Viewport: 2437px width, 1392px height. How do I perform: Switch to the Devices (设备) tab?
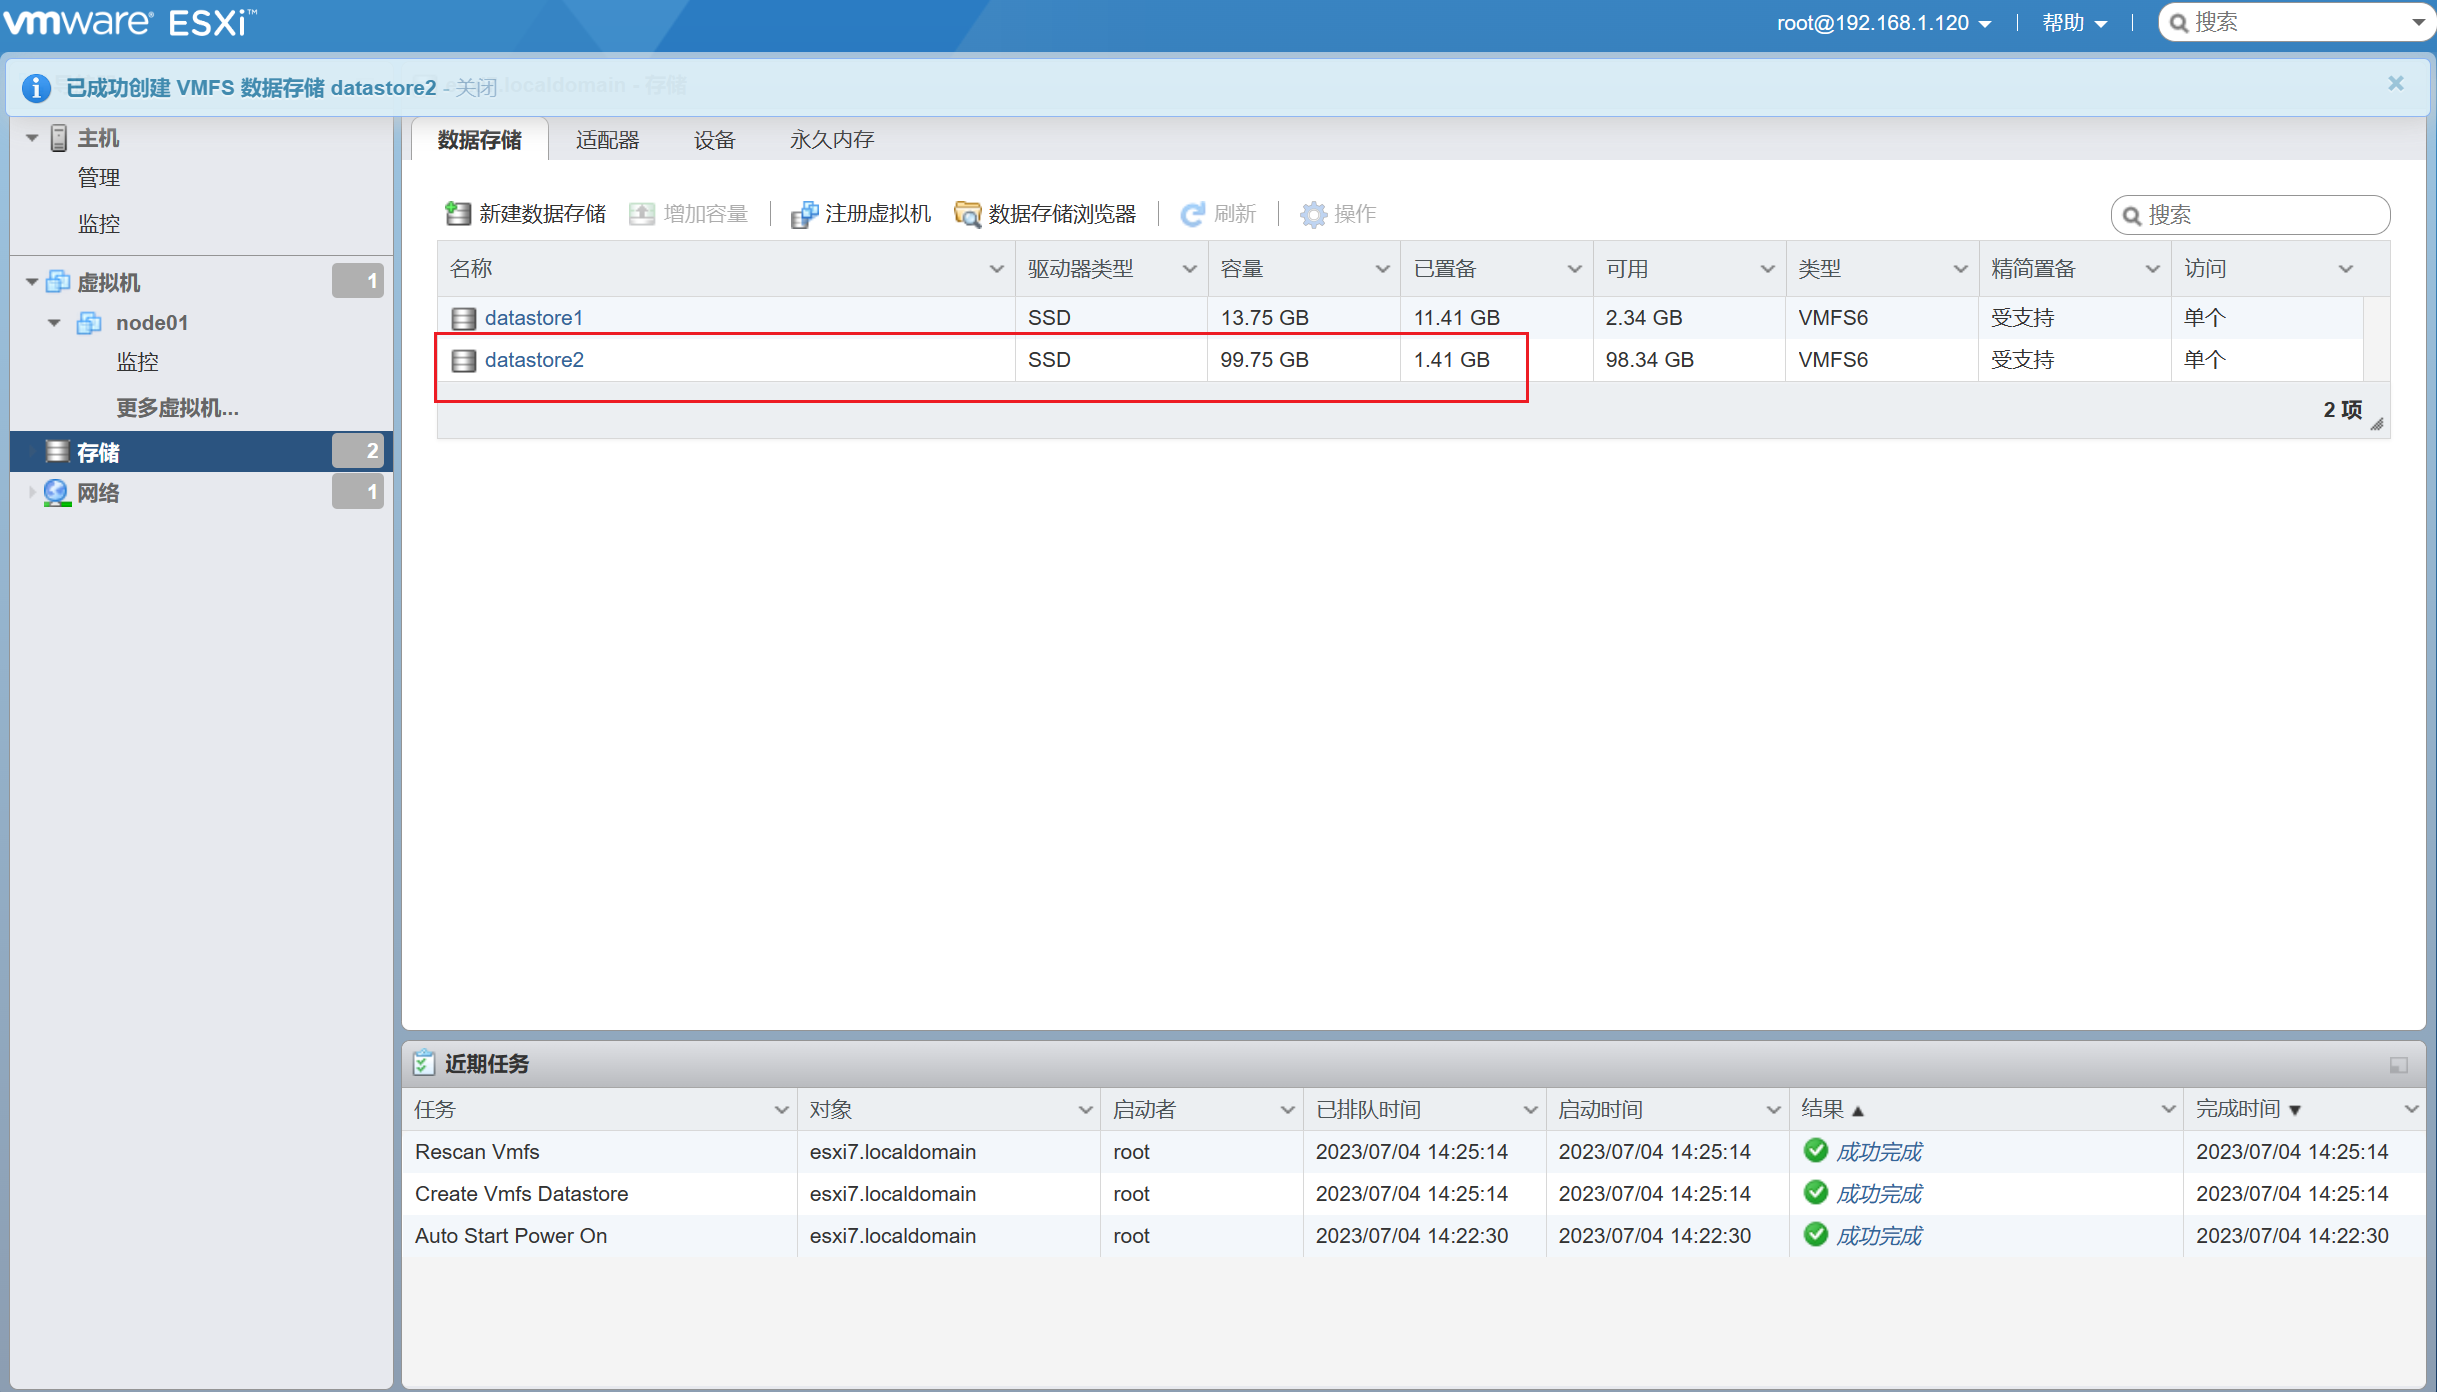point(714,140)
